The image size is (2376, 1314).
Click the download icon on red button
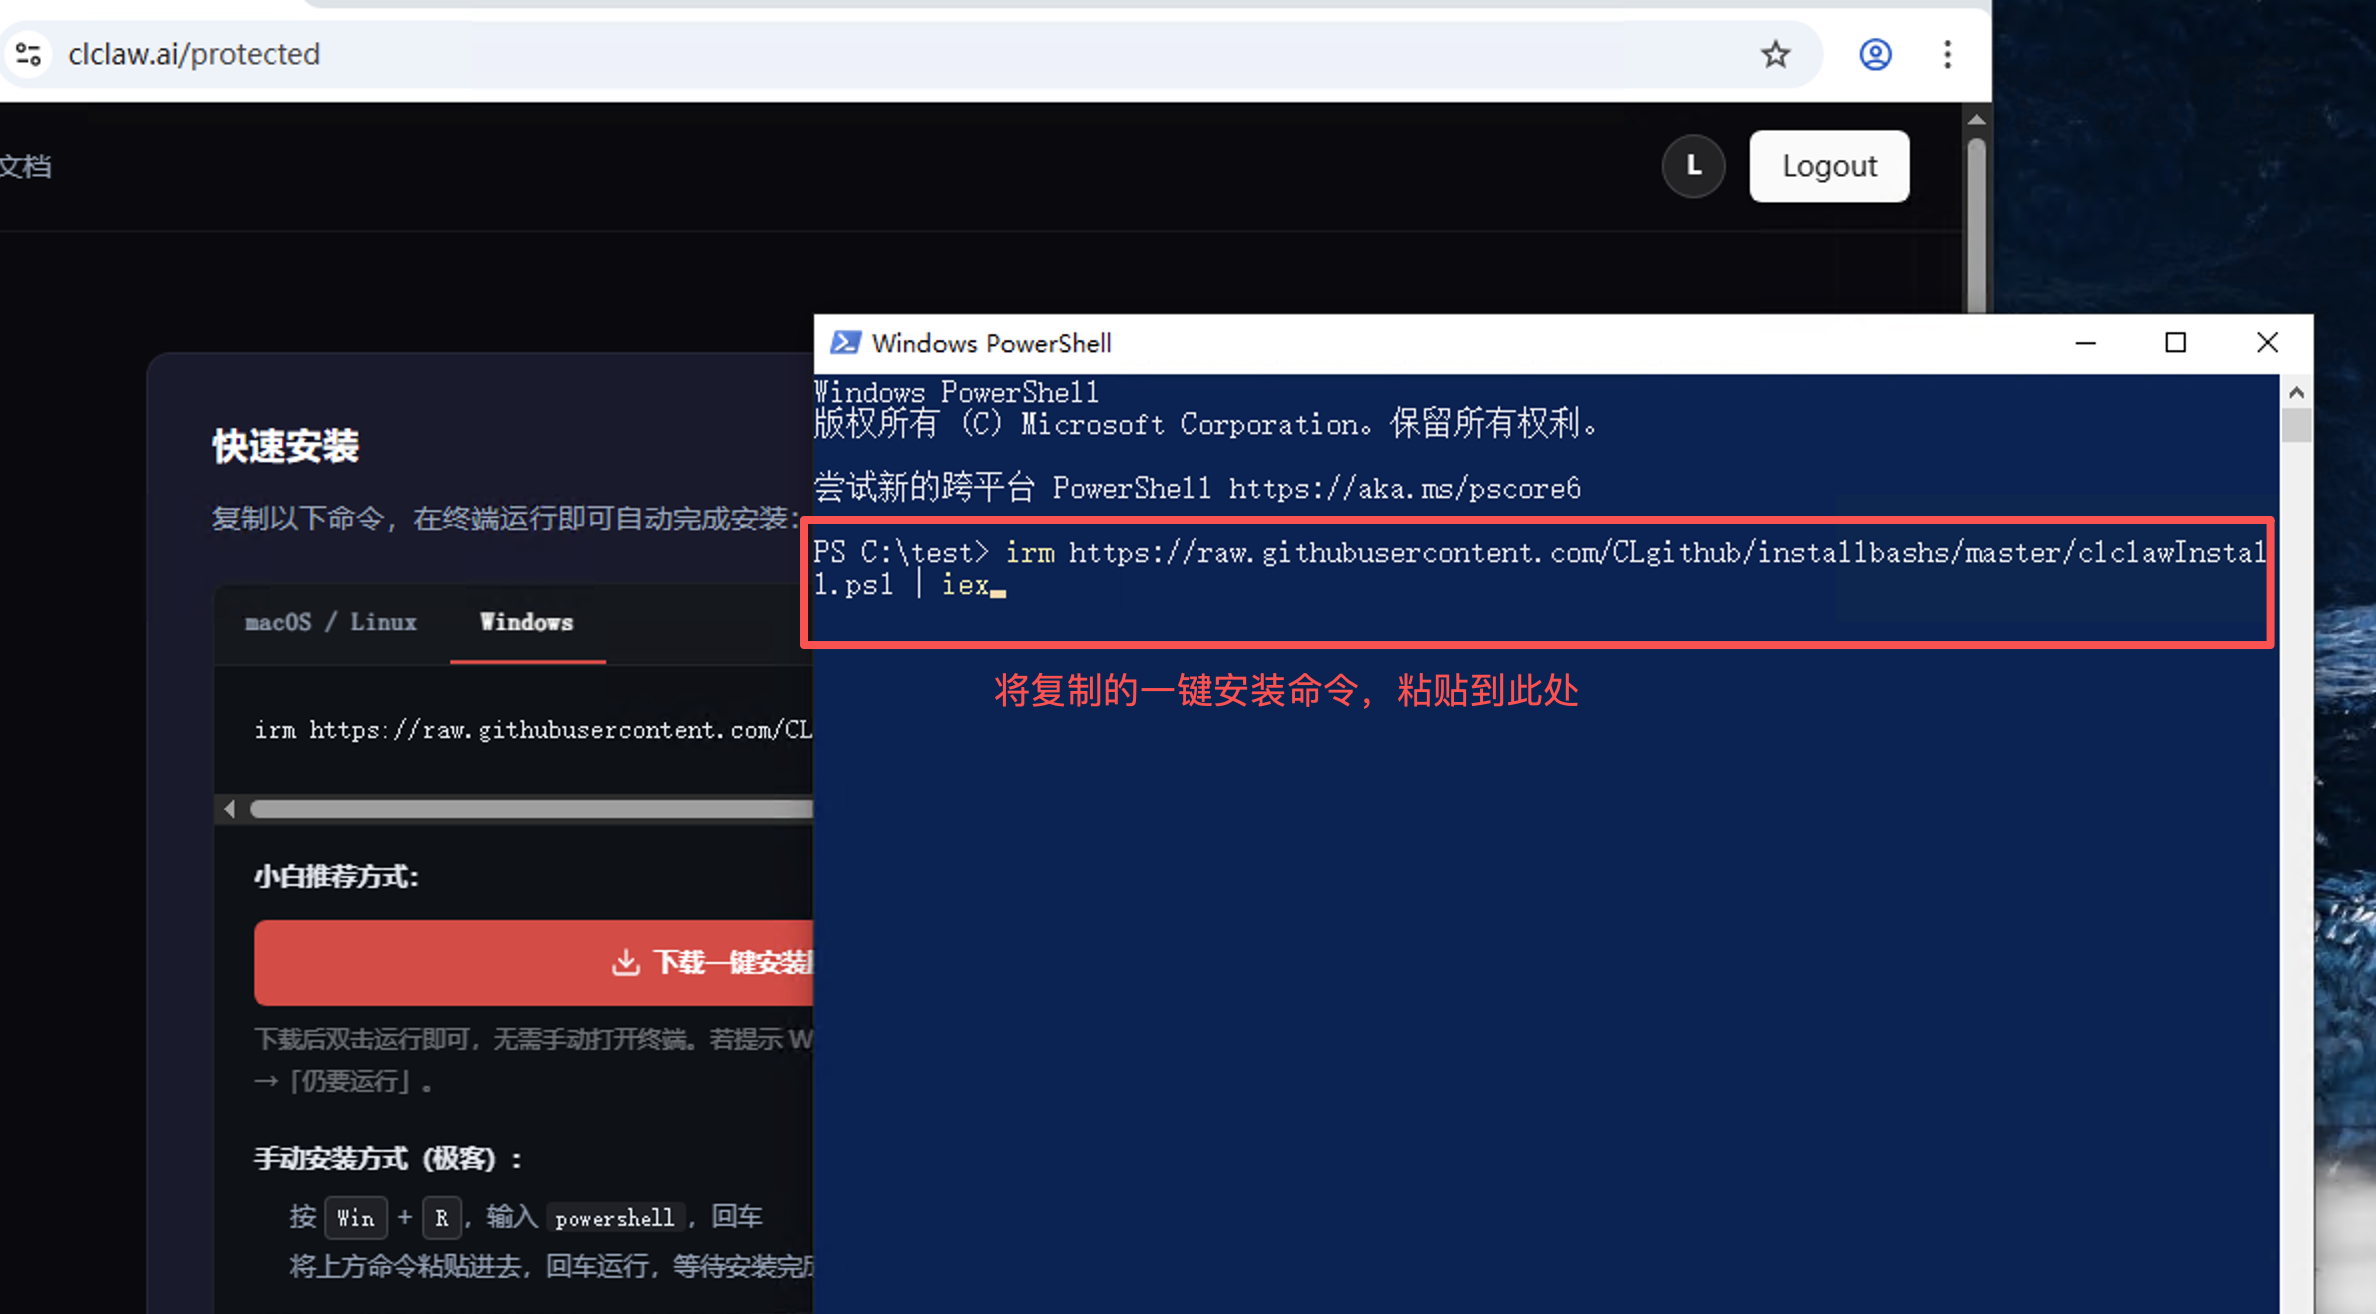pyautogui.click(x=626, y=962)
